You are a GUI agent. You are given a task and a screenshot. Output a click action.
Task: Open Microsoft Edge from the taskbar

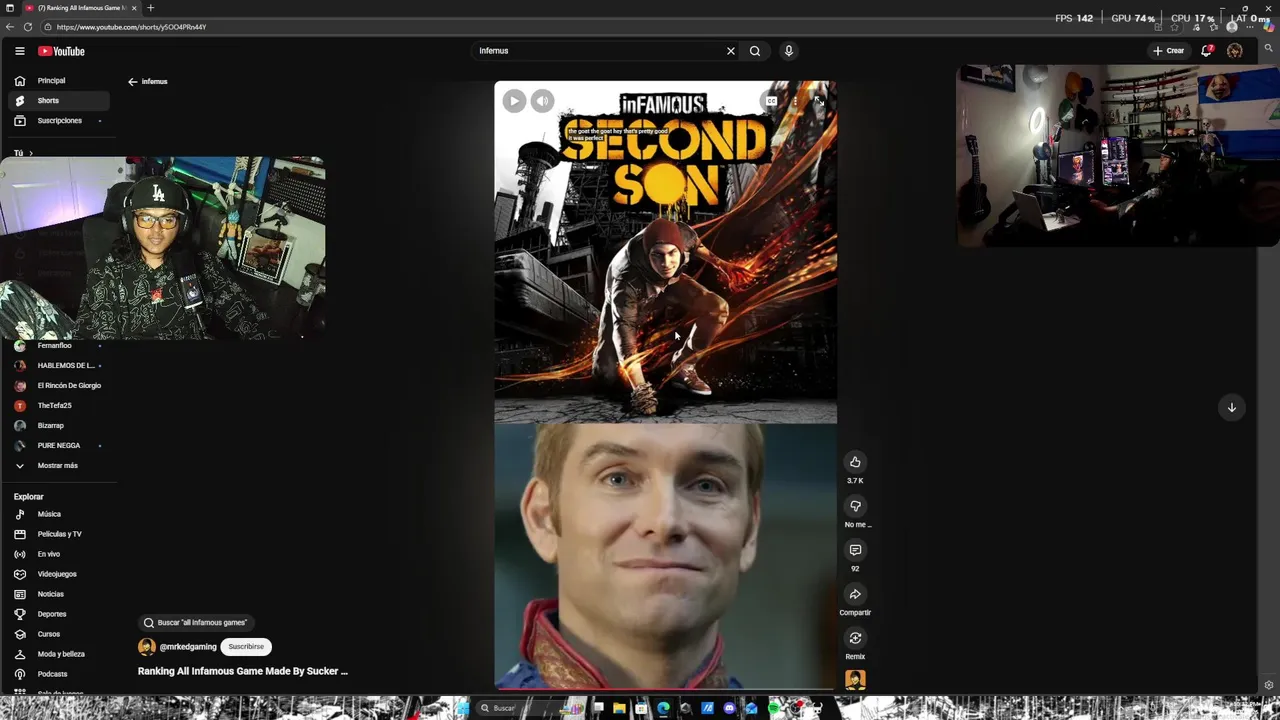663,708
